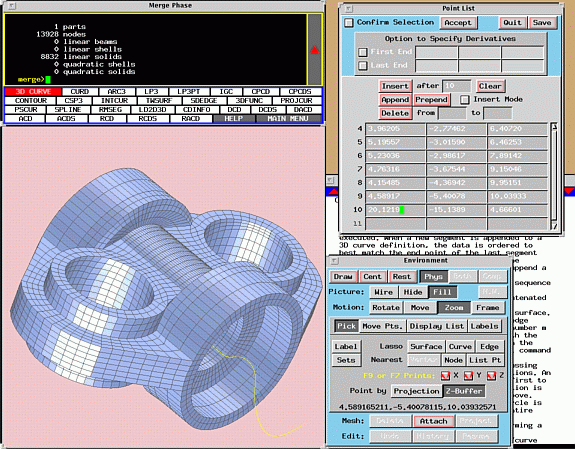Click the X coordinate field of row 10
Image resolution: width=575 pixels, height=449 pixels.
[x=395, y=210]
